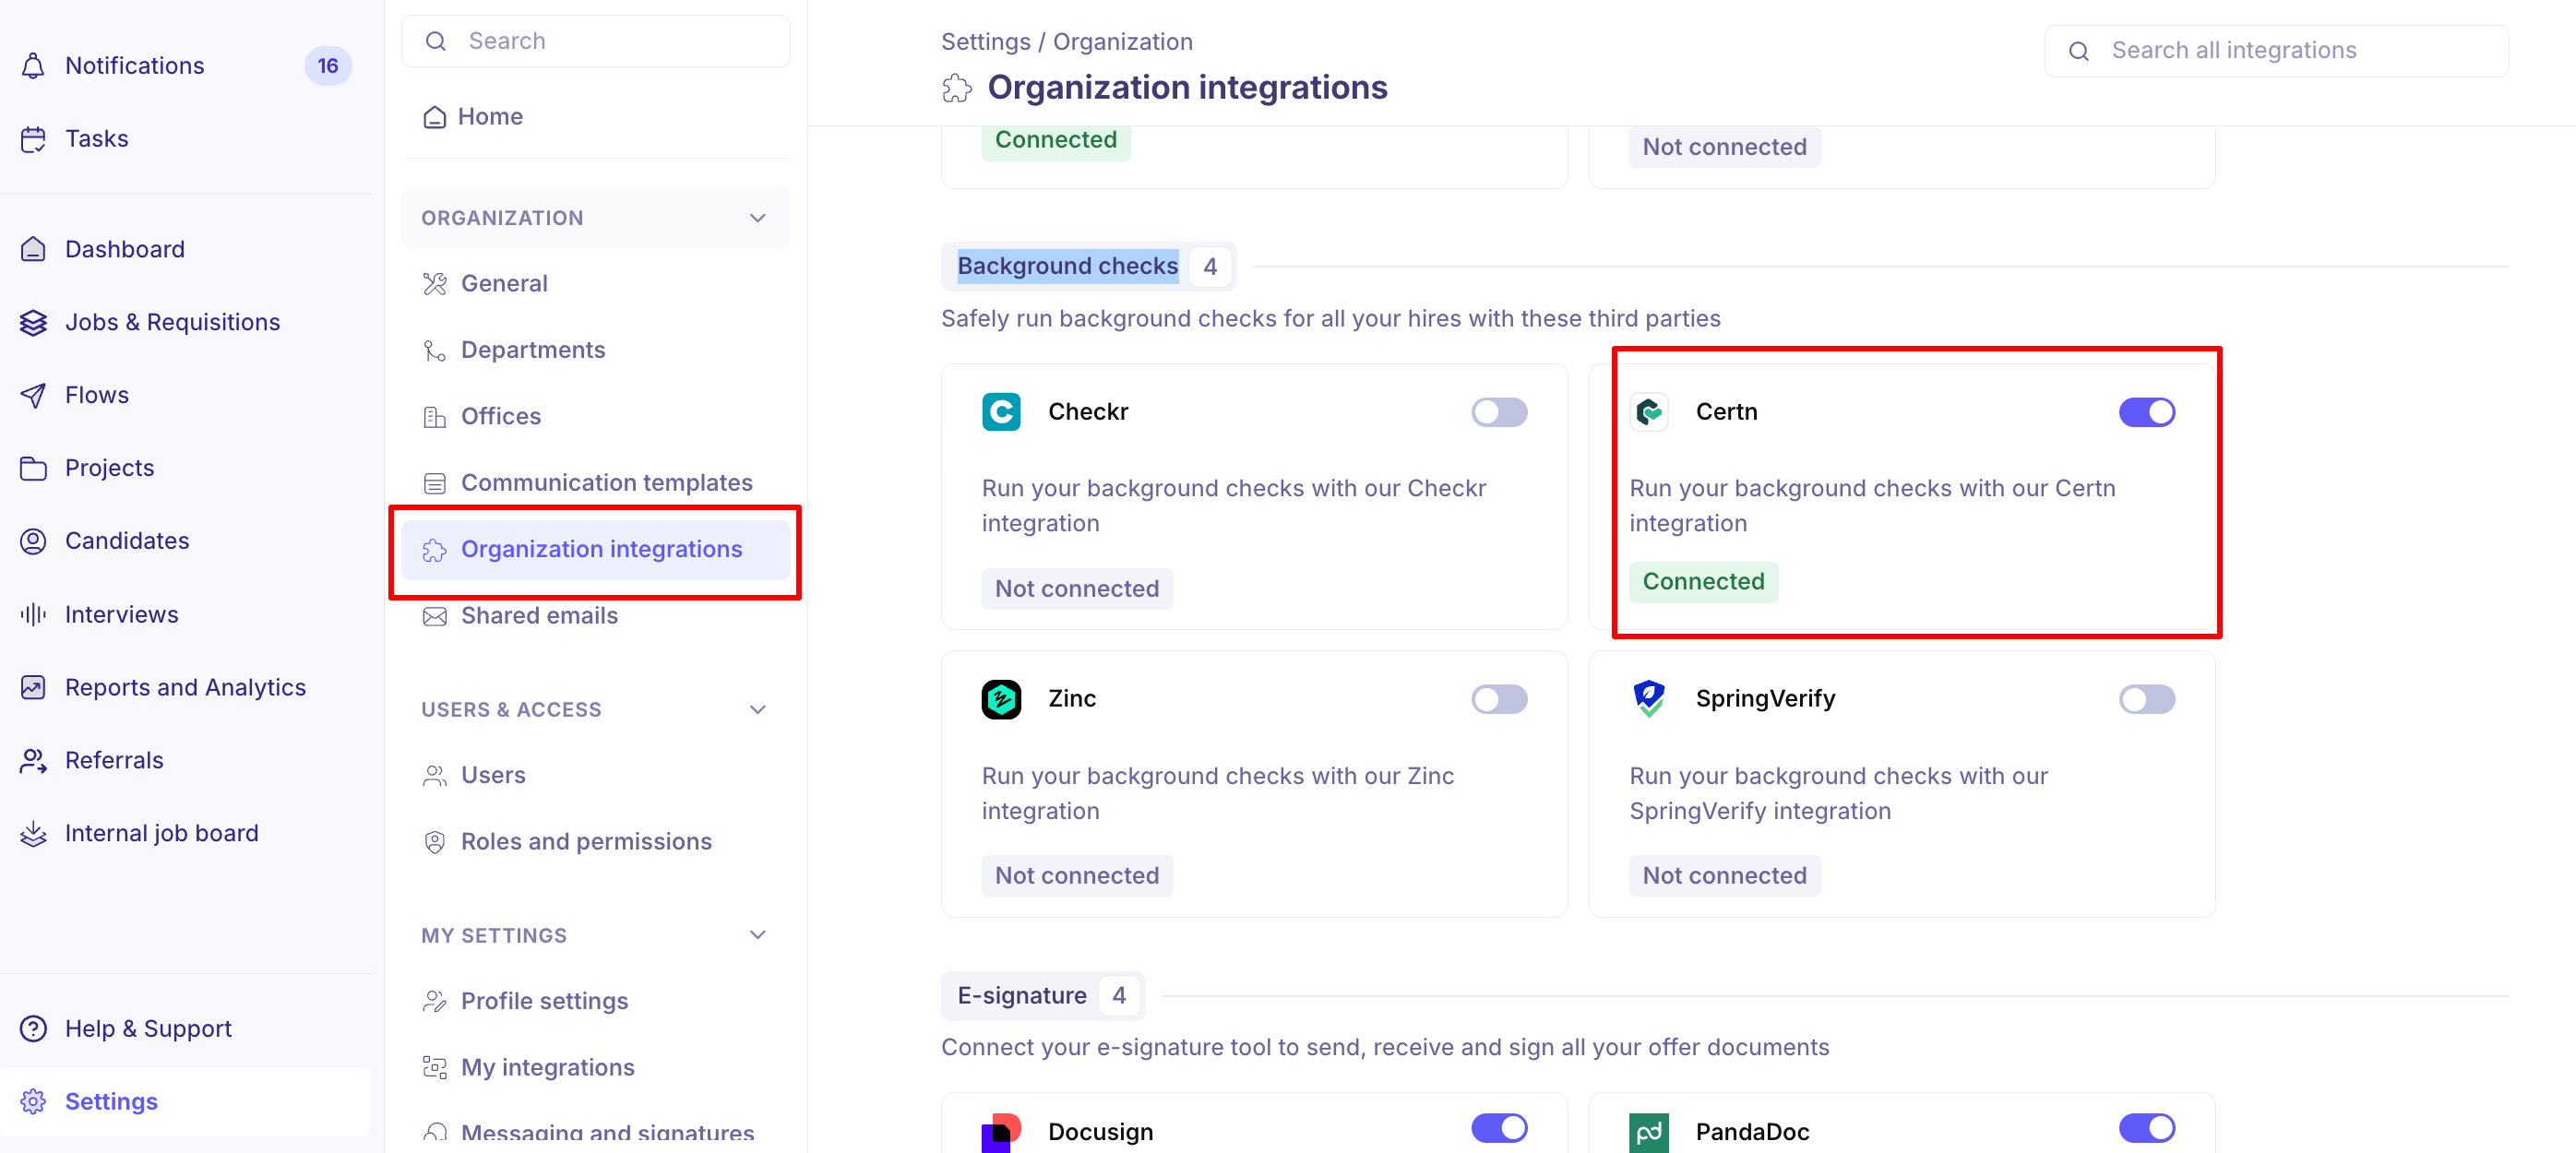Click the Settings breadcrumb link
2576x1153 pixels.
tap(985, 42)
